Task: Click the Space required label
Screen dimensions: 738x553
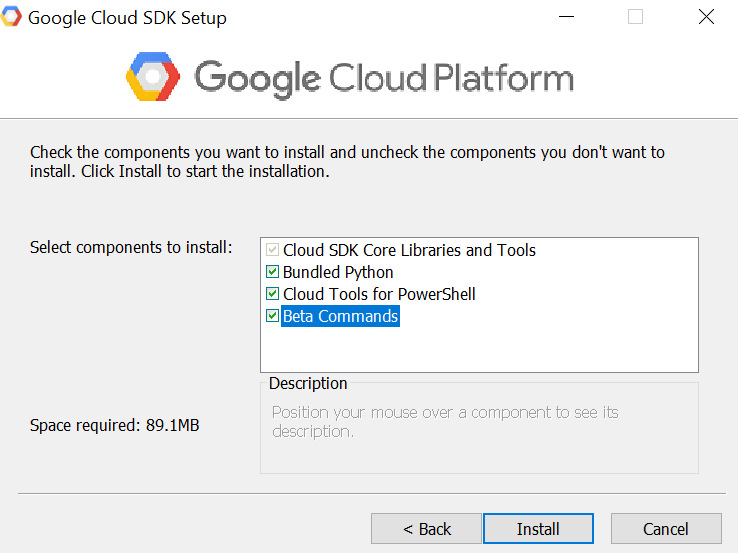Action: [114, 425]
